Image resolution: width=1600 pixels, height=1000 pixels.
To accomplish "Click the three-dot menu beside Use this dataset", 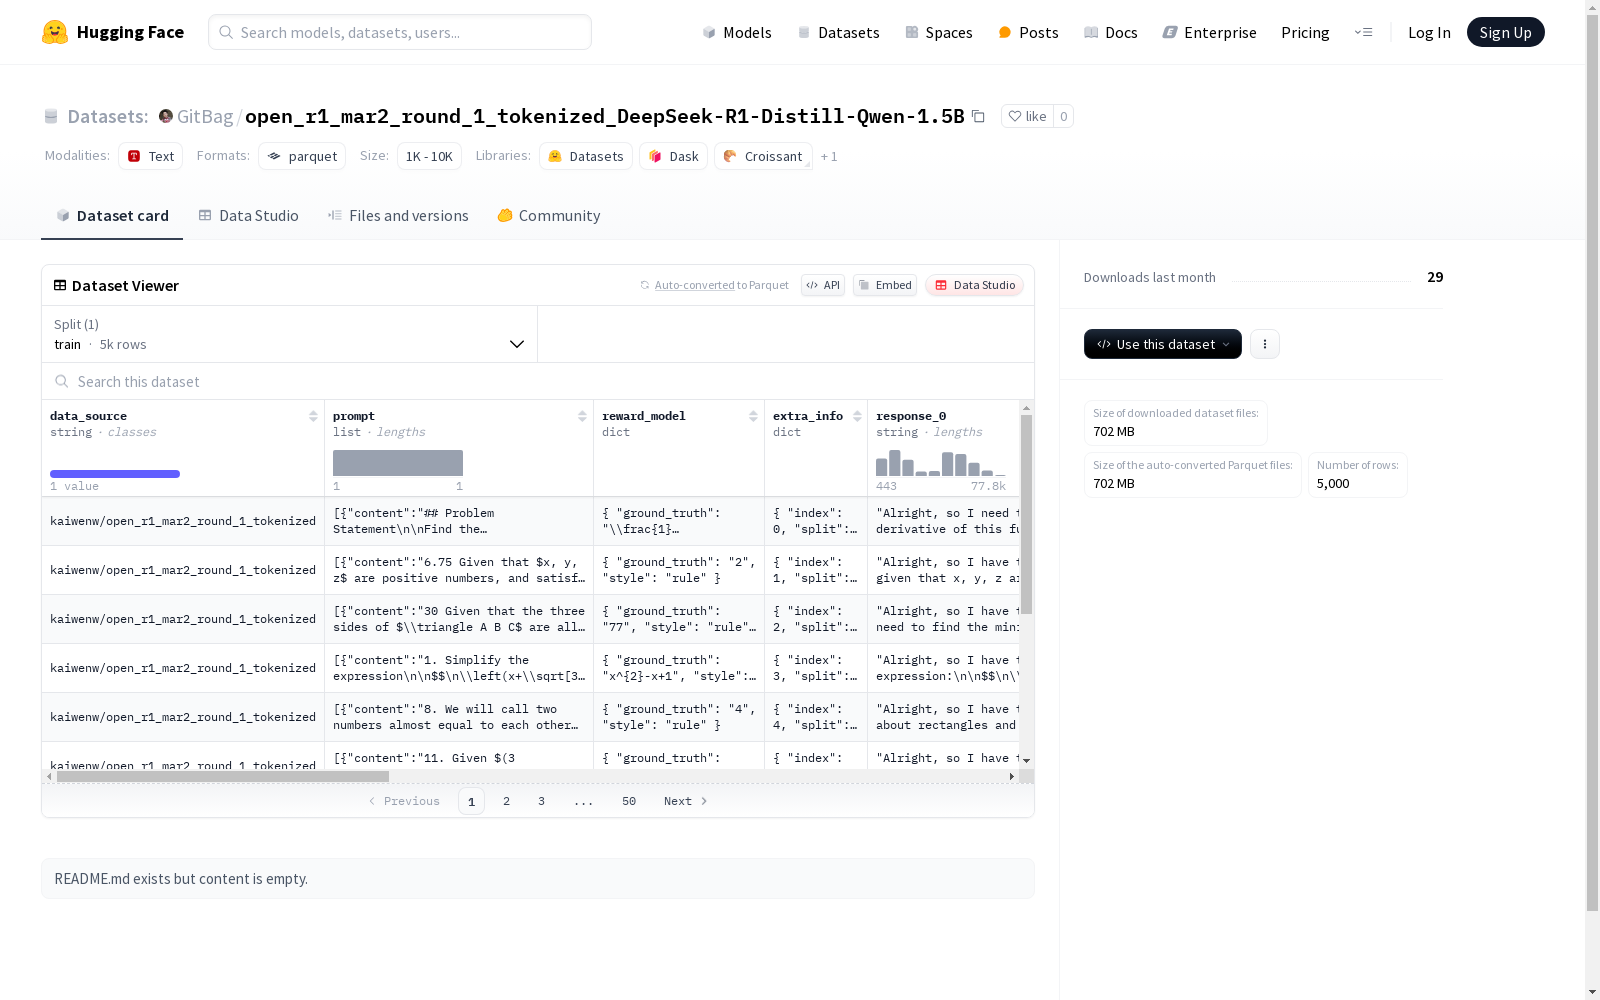I will 1265,344.
